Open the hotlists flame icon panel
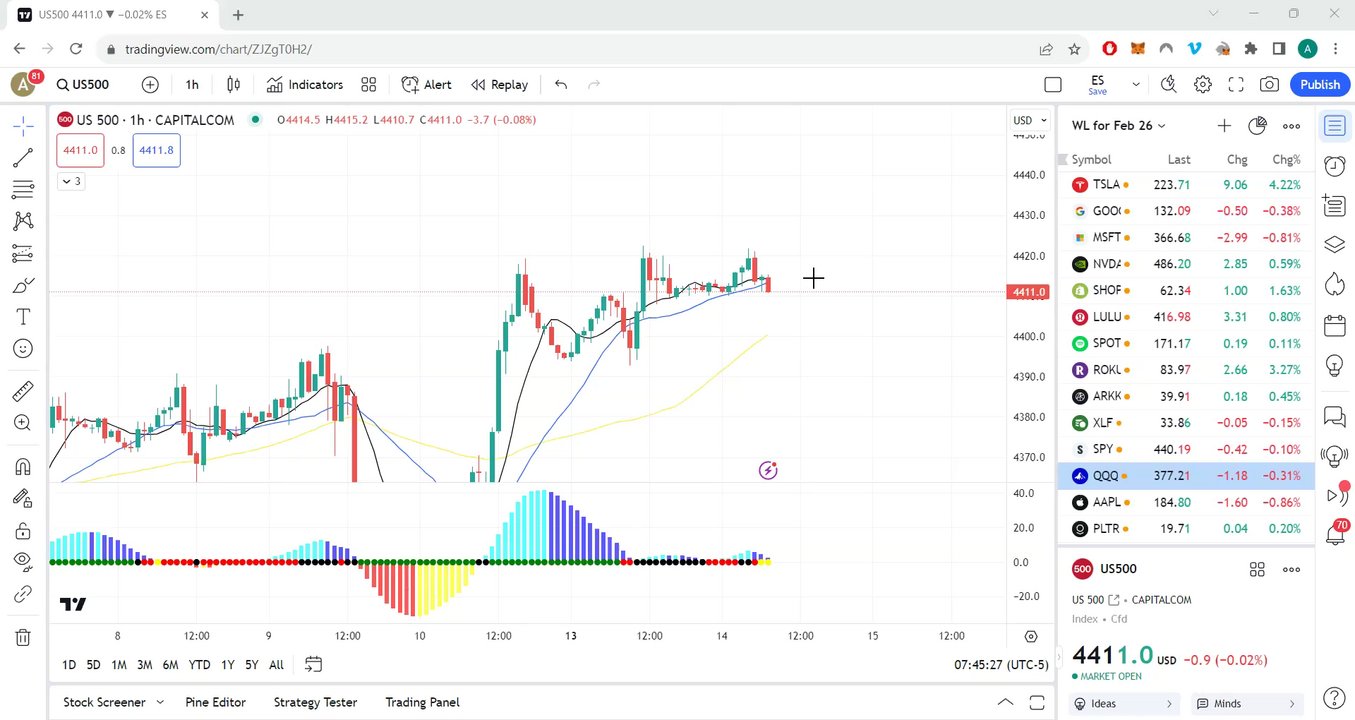 pyautogui.click(x=1334, y=284)
